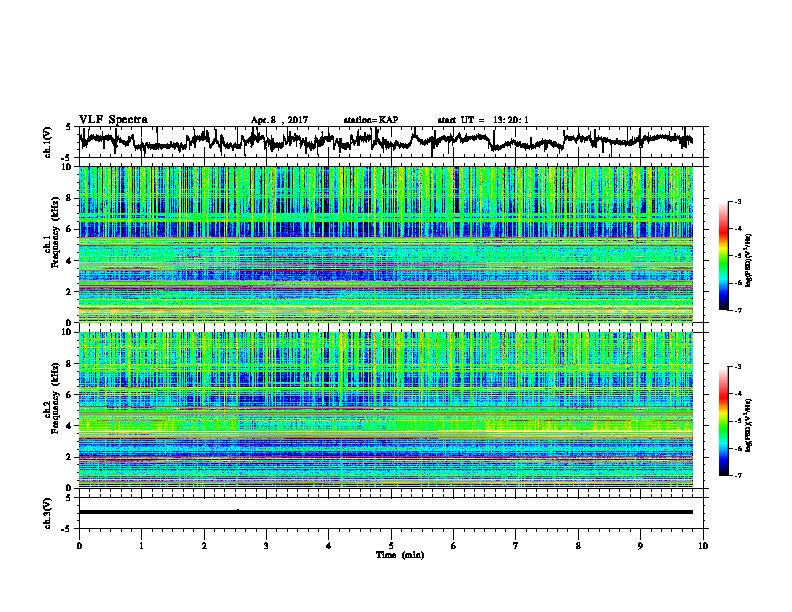Screen dimensions: 792x612
Task: Click the ch.2 color bar label "log(PSD)(V²/Hz)"
Action: tap(748, 425)
